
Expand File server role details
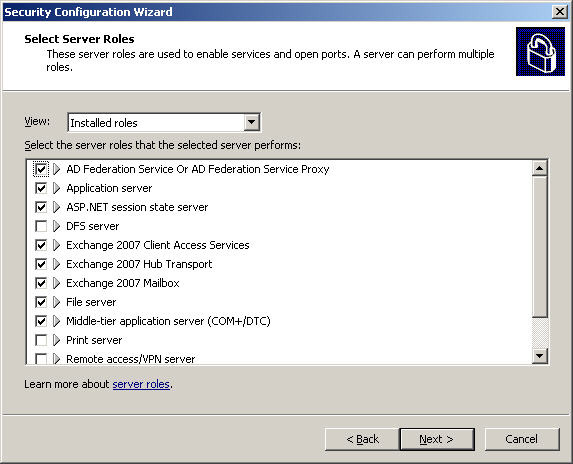[x=56, y=302]
